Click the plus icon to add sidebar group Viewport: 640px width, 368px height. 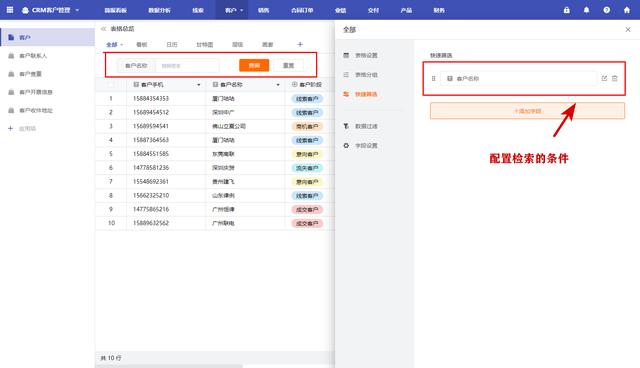point(11,128)
